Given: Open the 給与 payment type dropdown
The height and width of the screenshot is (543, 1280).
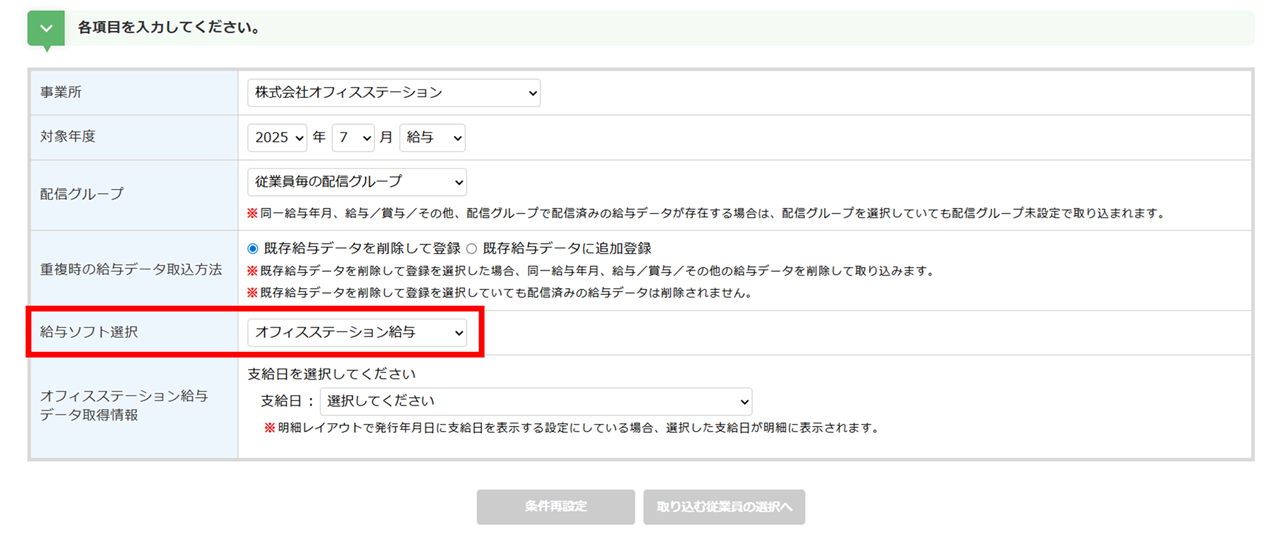Looking at the screenshot, I should point(432,138).
